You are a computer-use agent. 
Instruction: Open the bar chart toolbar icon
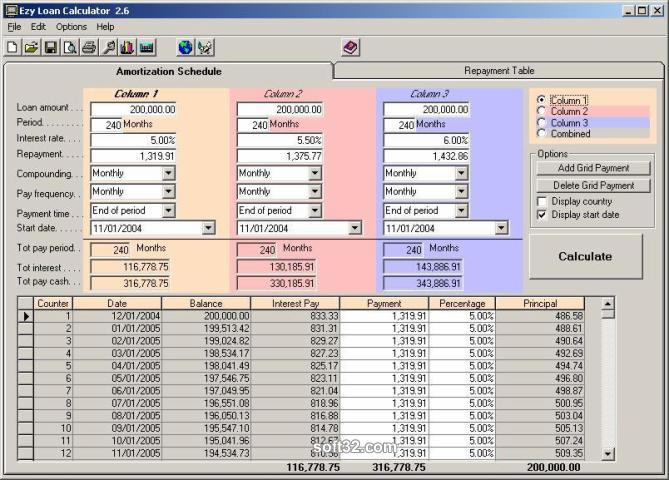[127, 47]
